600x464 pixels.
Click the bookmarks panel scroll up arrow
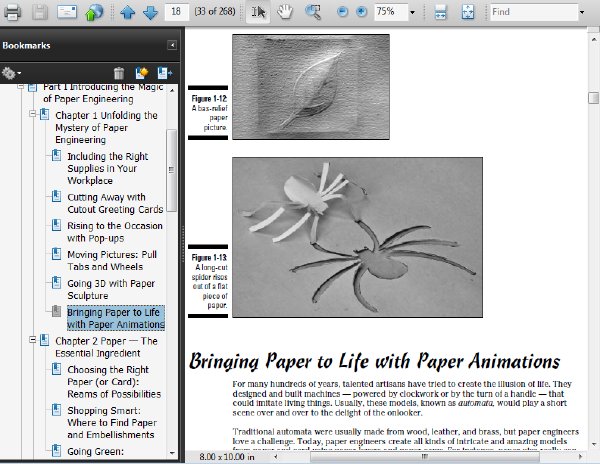pos(172,91)
